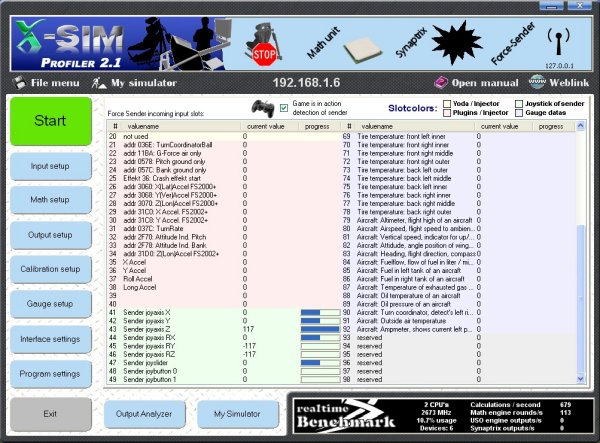600x443 pixels.
Task: Enable Joystick of sender slotcolor checkbox
Action: [519, 104]
